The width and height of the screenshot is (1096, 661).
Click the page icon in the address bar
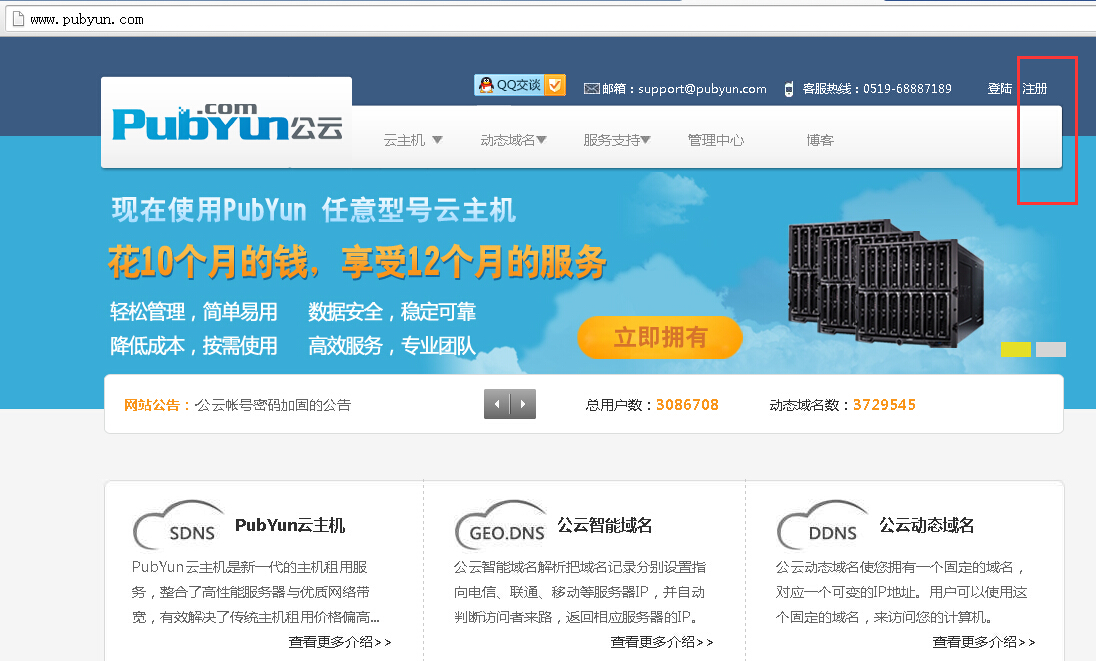point(18,19)
